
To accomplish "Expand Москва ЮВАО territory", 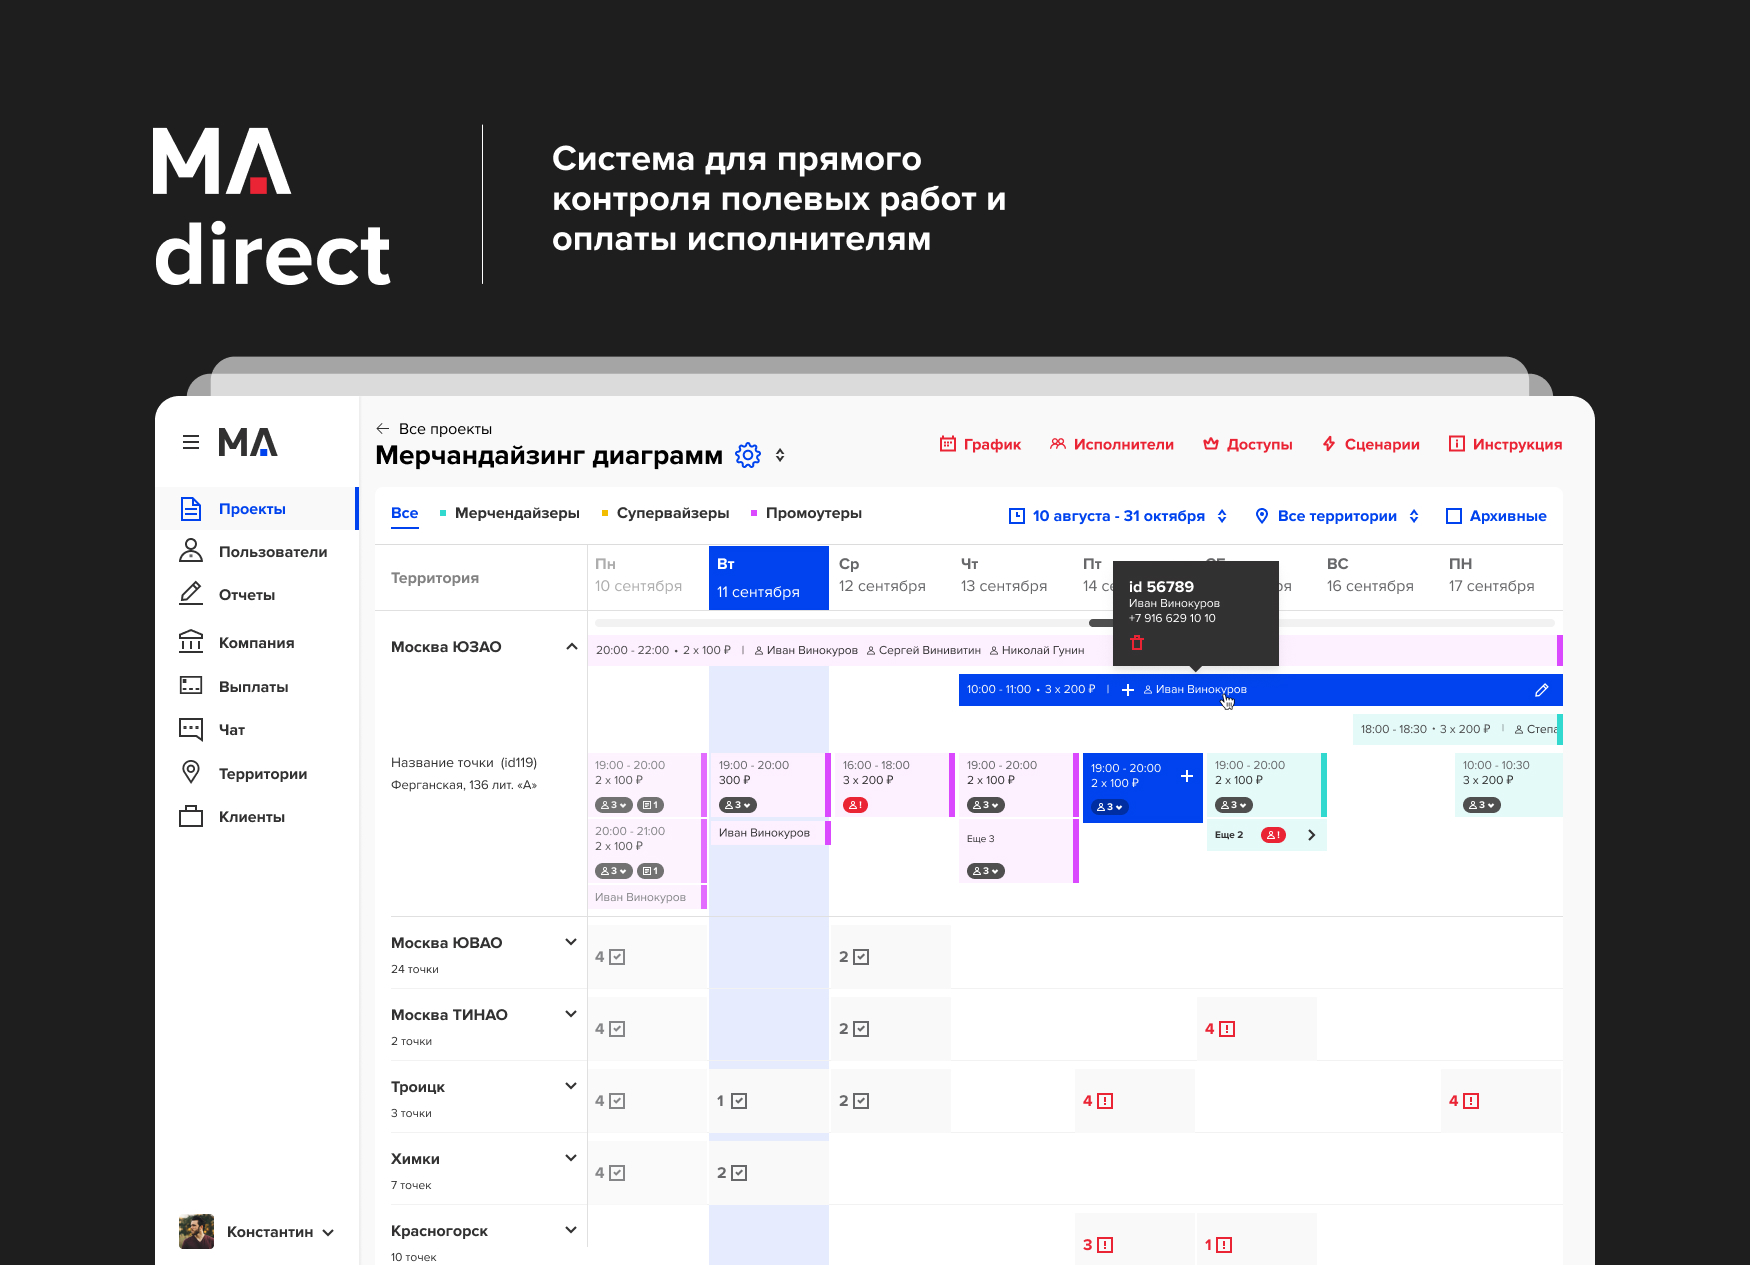I will coord(571,942).
